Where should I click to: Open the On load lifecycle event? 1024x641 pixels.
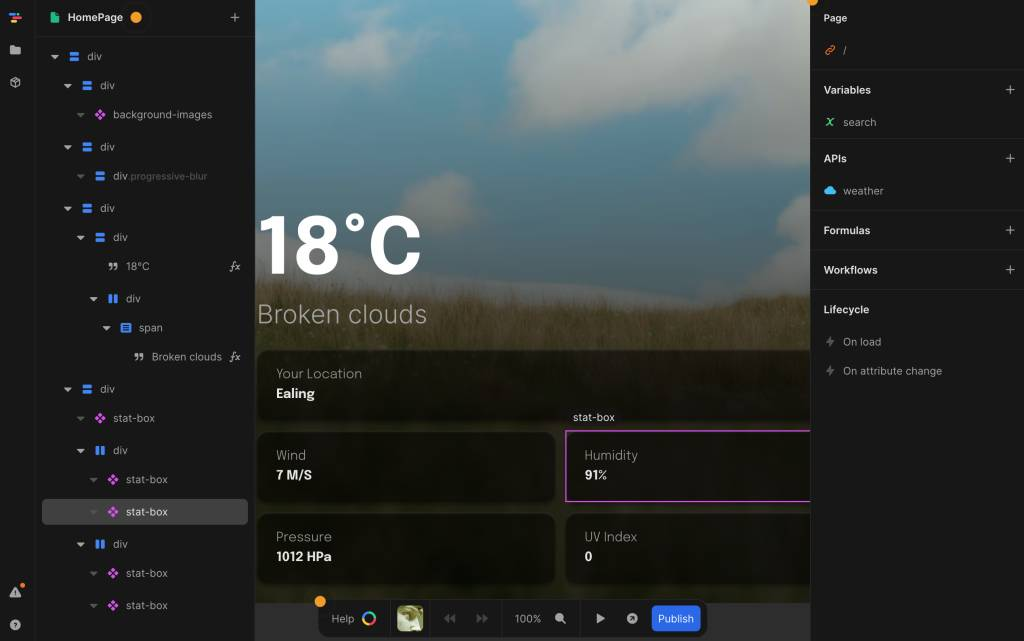(x=861, y=341)
